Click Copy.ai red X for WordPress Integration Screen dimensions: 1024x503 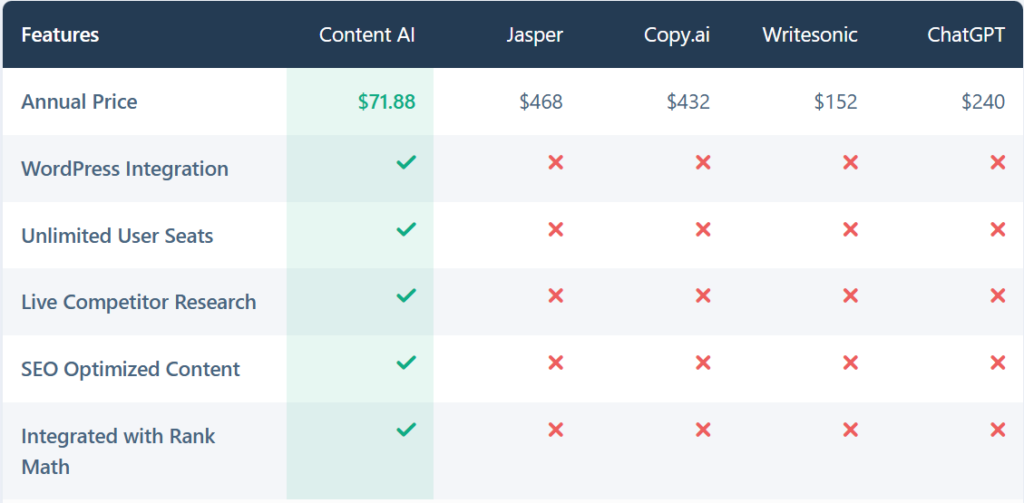tap(703, 162)
